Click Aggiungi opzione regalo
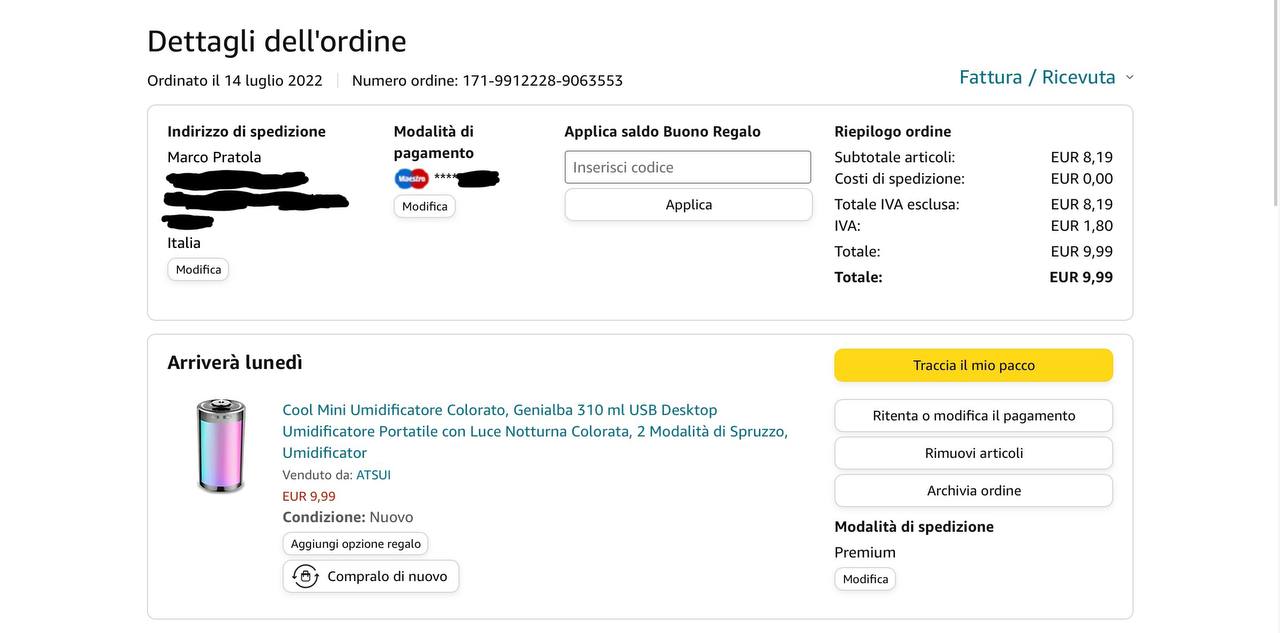Screen dimensions: 1280x633 pyautogui.click(x=355, y=544)
